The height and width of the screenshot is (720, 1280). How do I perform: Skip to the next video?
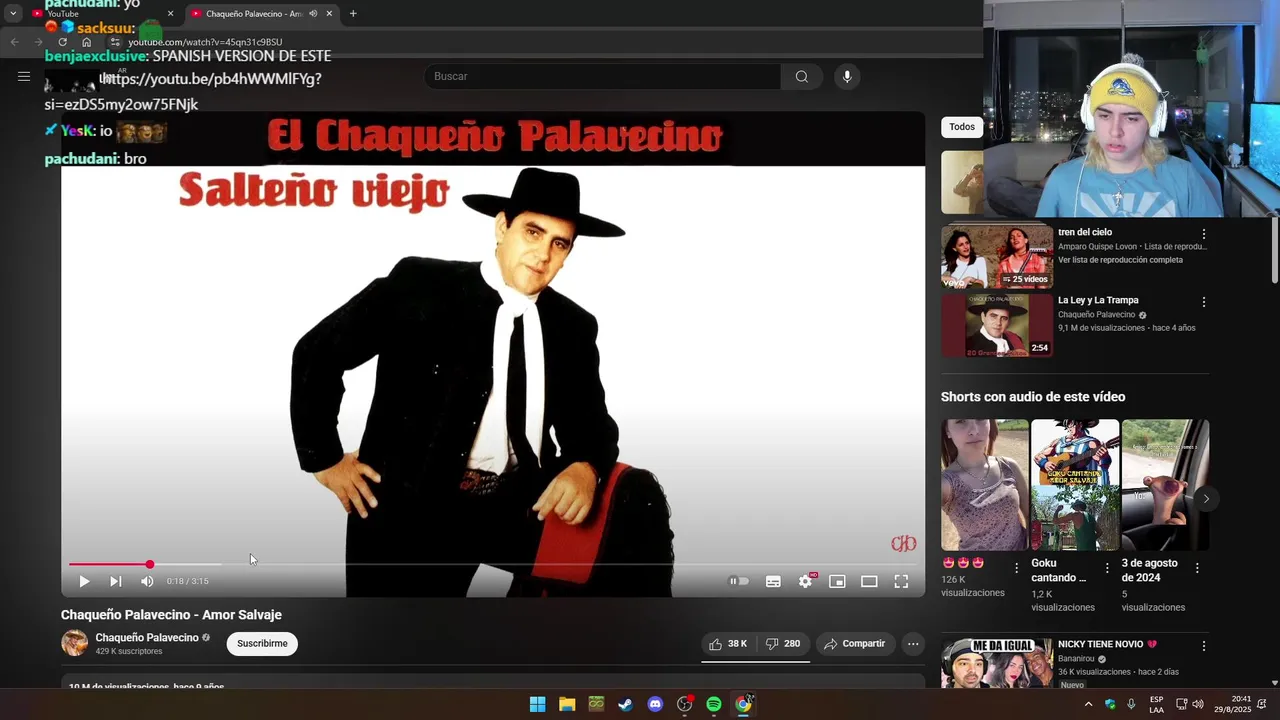click(116, 581)
